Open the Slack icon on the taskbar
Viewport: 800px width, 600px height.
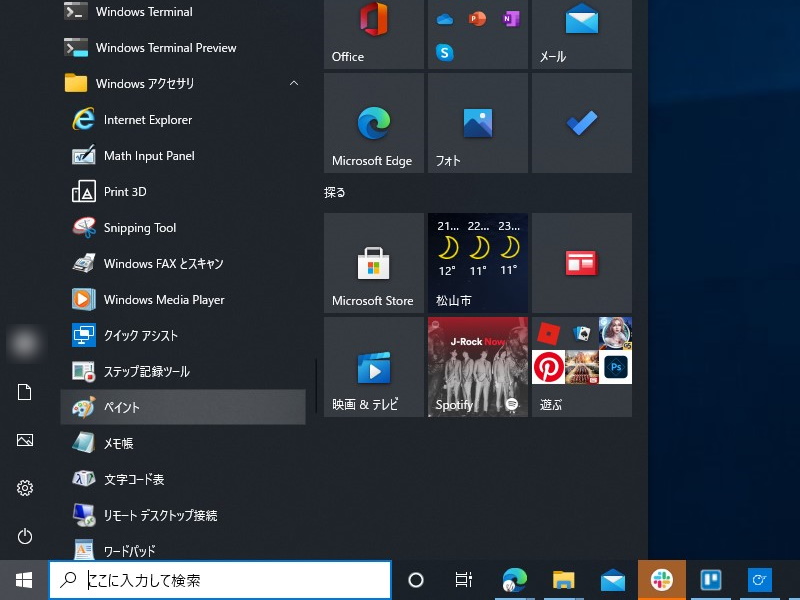(x=661, y=579)
